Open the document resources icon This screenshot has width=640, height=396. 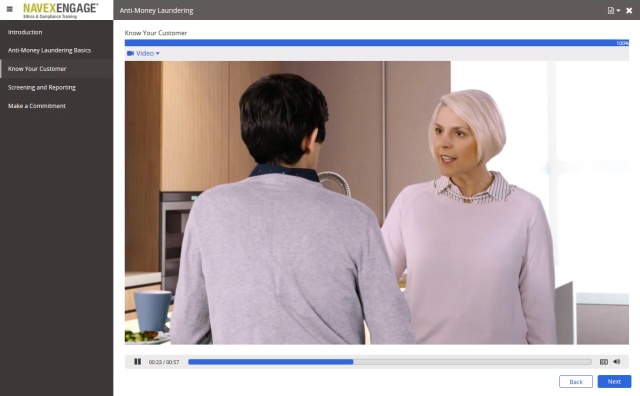(x=611, y=11)
